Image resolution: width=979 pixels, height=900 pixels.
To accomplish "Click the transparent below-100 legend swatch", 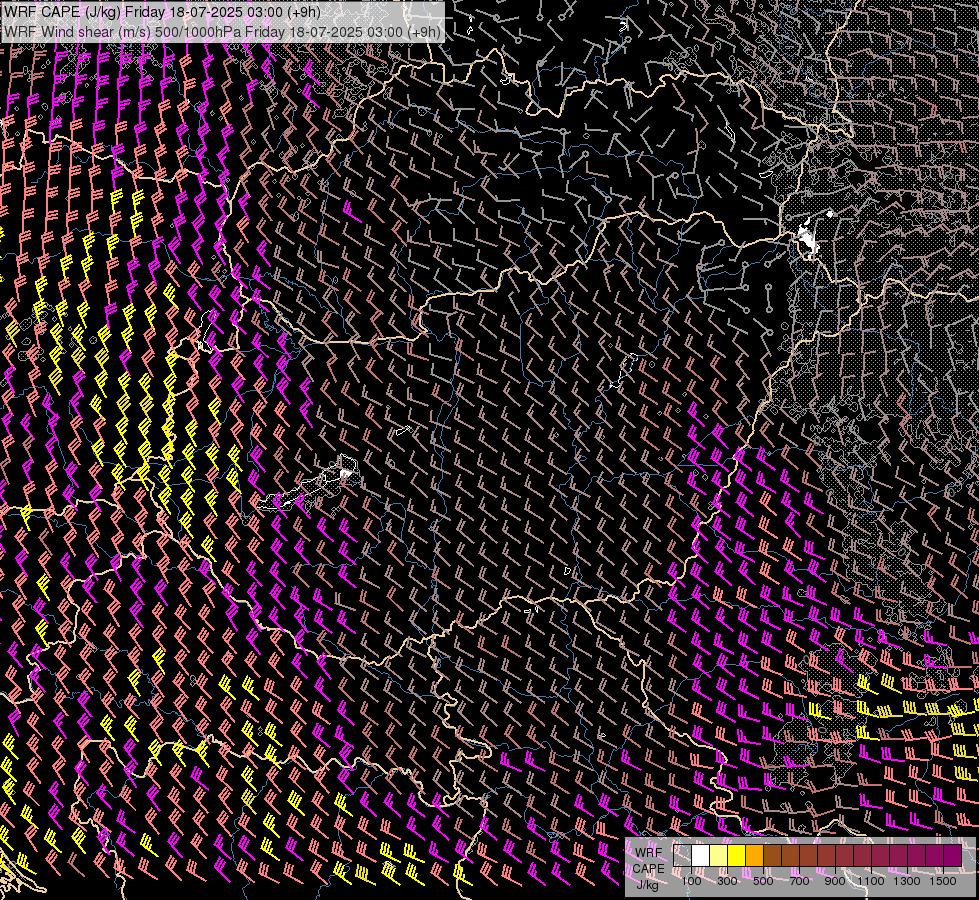I will (x=682, y=855).
